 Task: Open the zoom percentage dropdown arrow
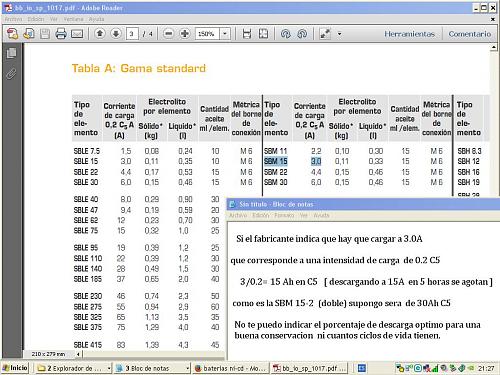click(225, 34)
